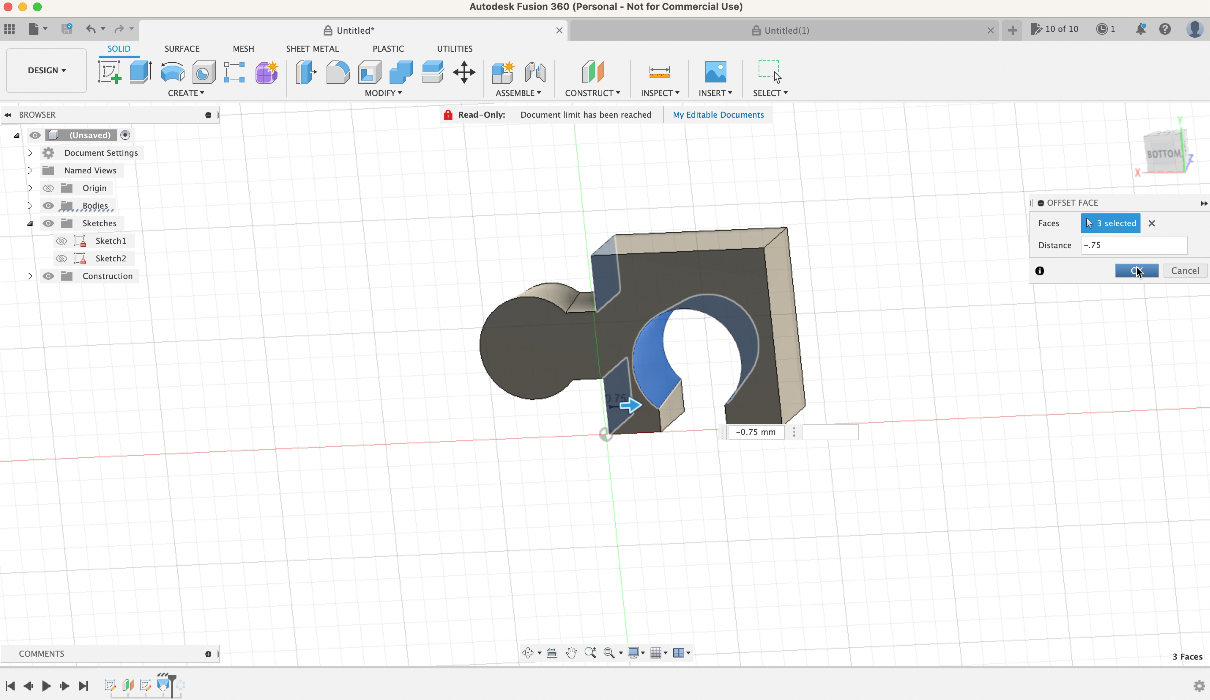Select the timeline history end marker
Image resolution: width=1210 pixels, height=700 pixels.
point(172,685)
